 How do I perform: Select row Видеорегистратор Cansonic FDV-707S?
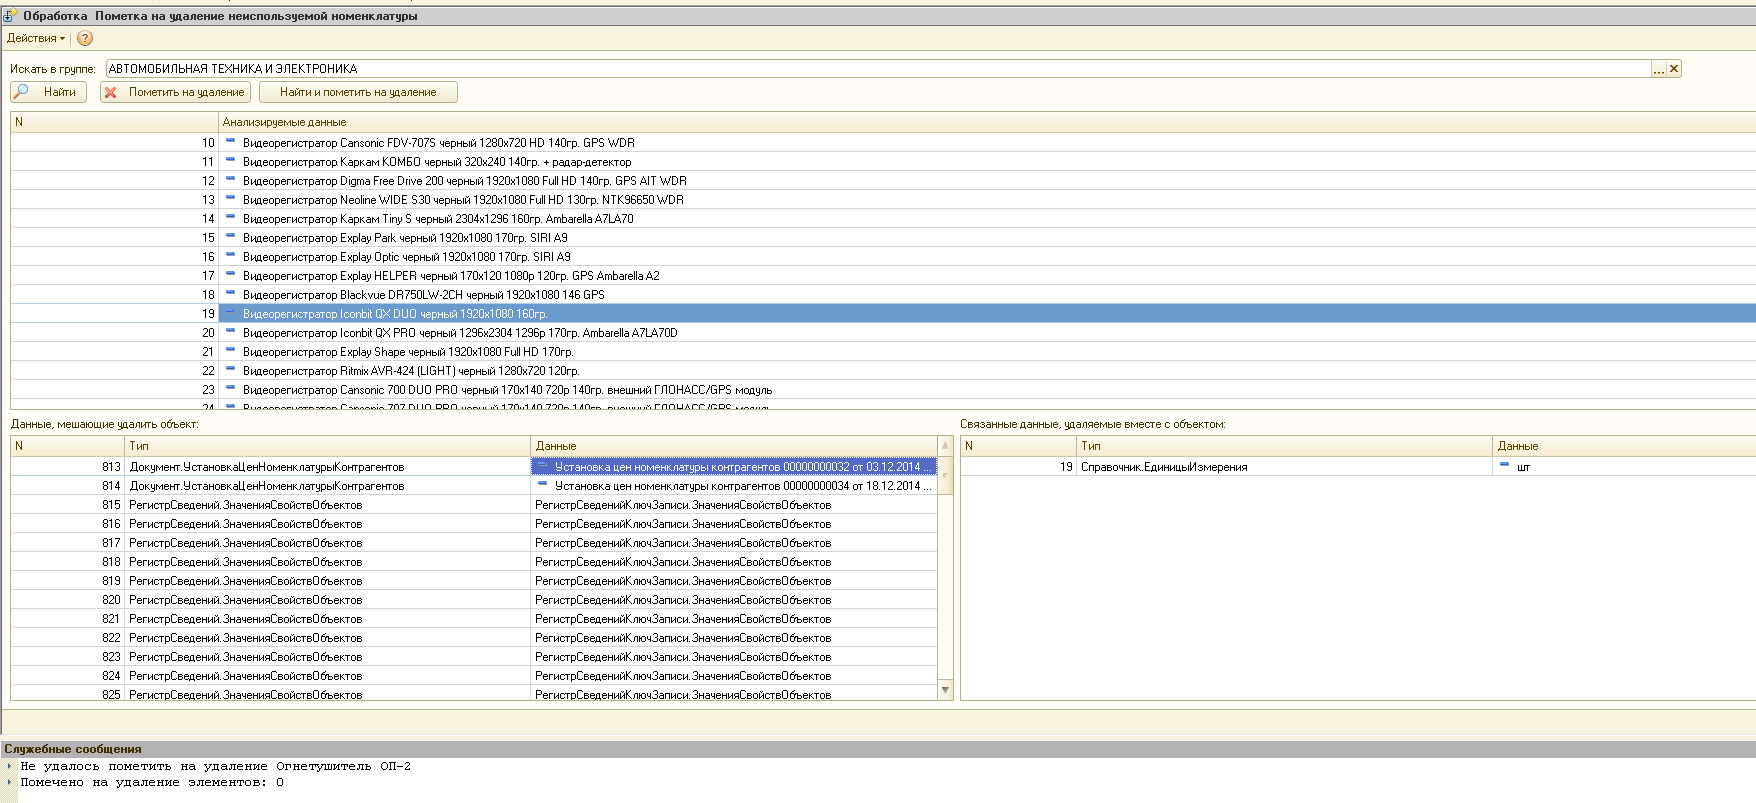883,143
